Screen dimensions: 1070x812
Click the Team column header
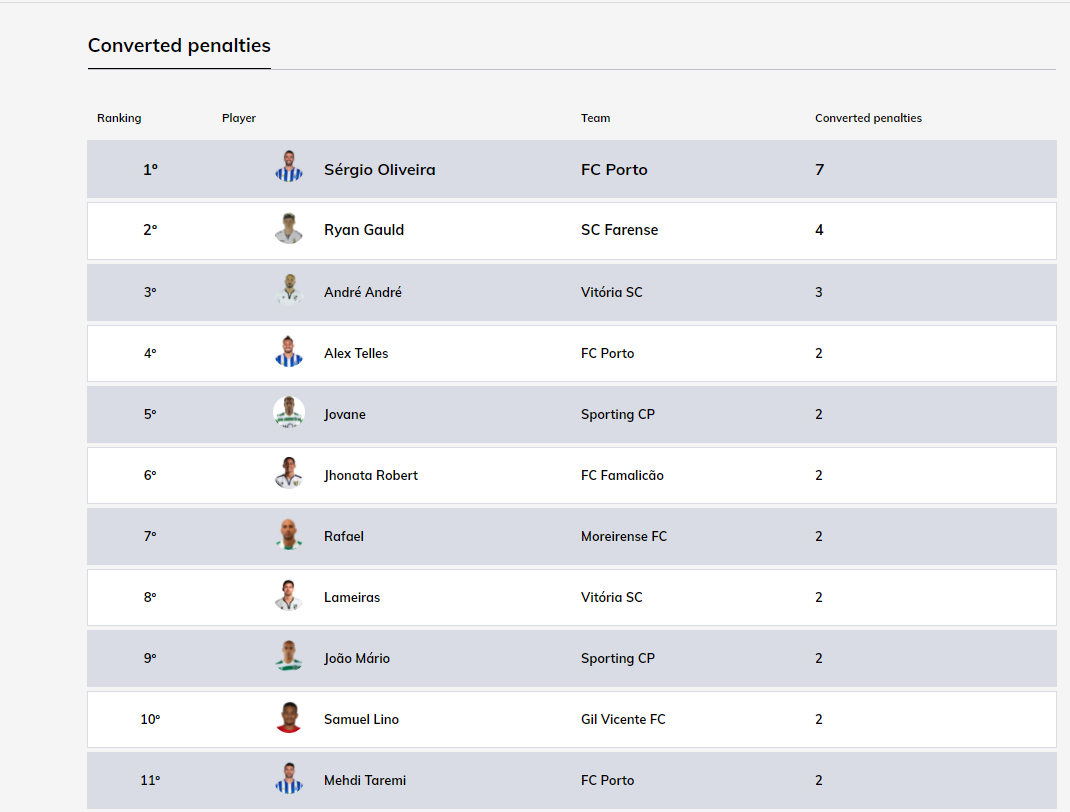(595, 118)
